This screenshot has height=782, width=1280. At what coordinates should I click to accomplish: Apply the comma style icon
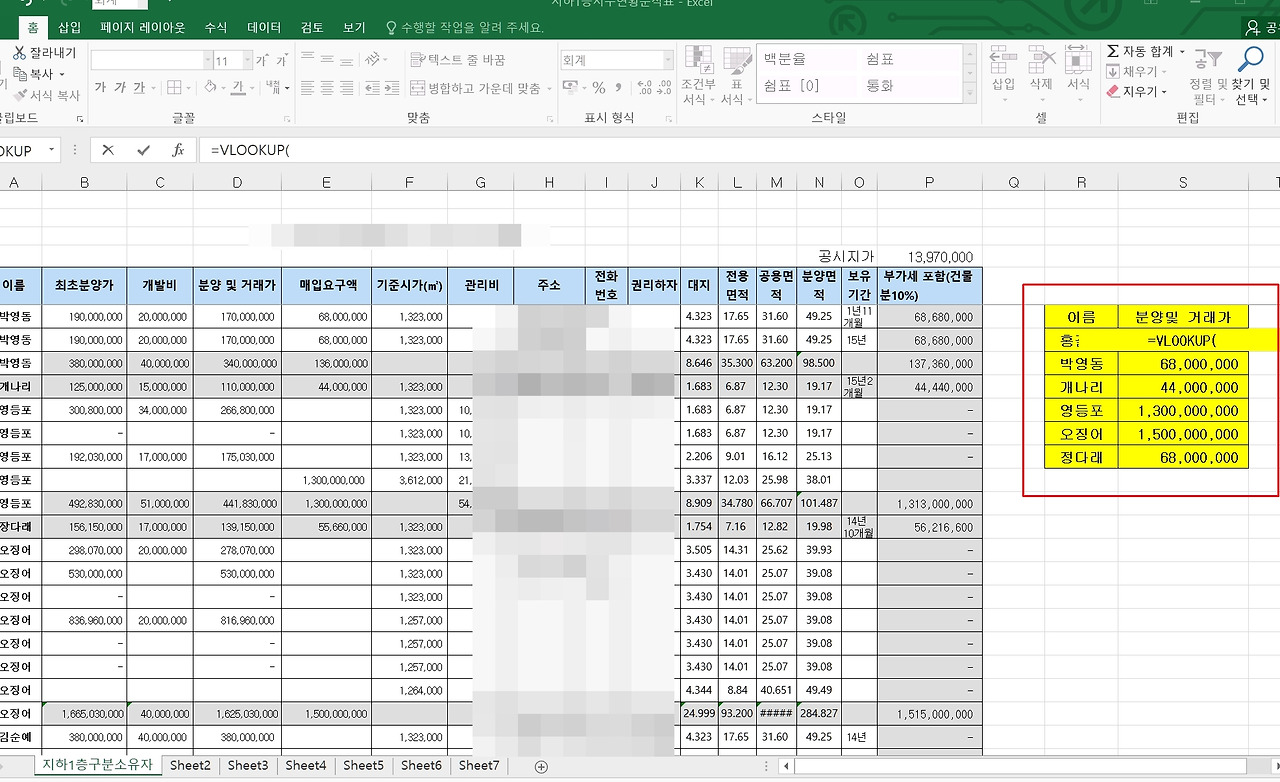tap(617, 88)
